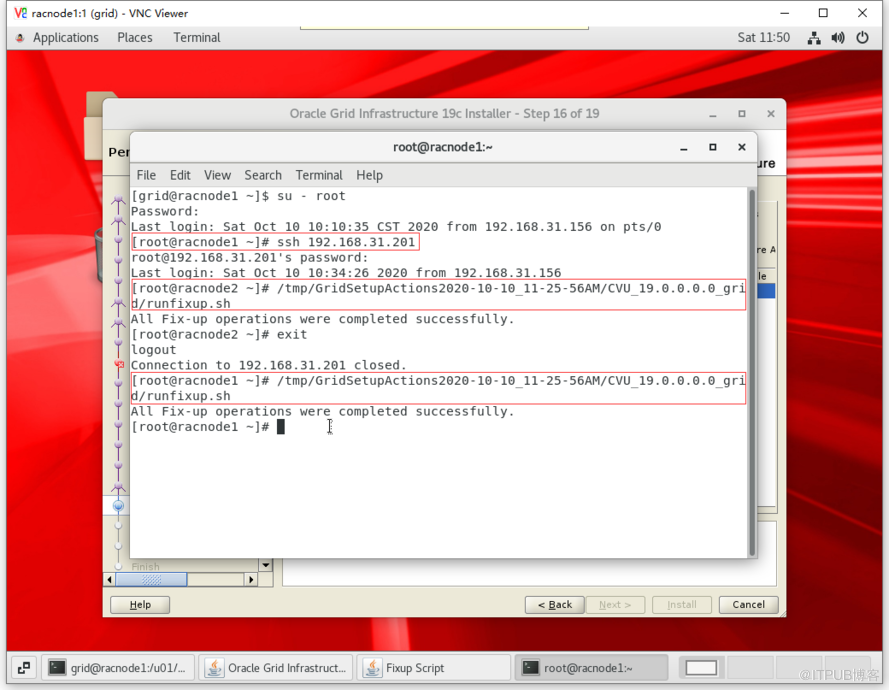889x690 pixels.
Task: Click the volume speaker icon
Action: [x=837, y=38]
